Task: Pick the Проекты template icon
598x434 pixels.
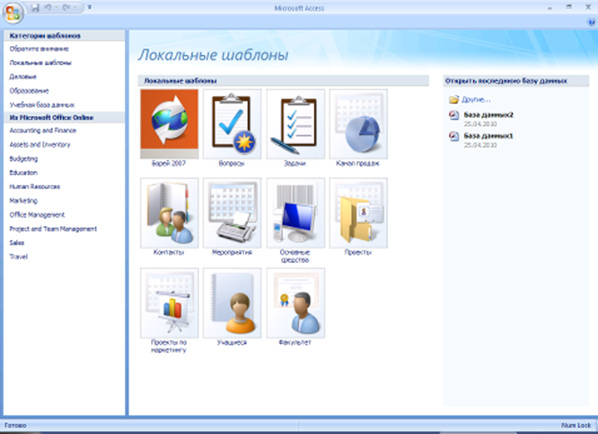Action: [358, 213]
